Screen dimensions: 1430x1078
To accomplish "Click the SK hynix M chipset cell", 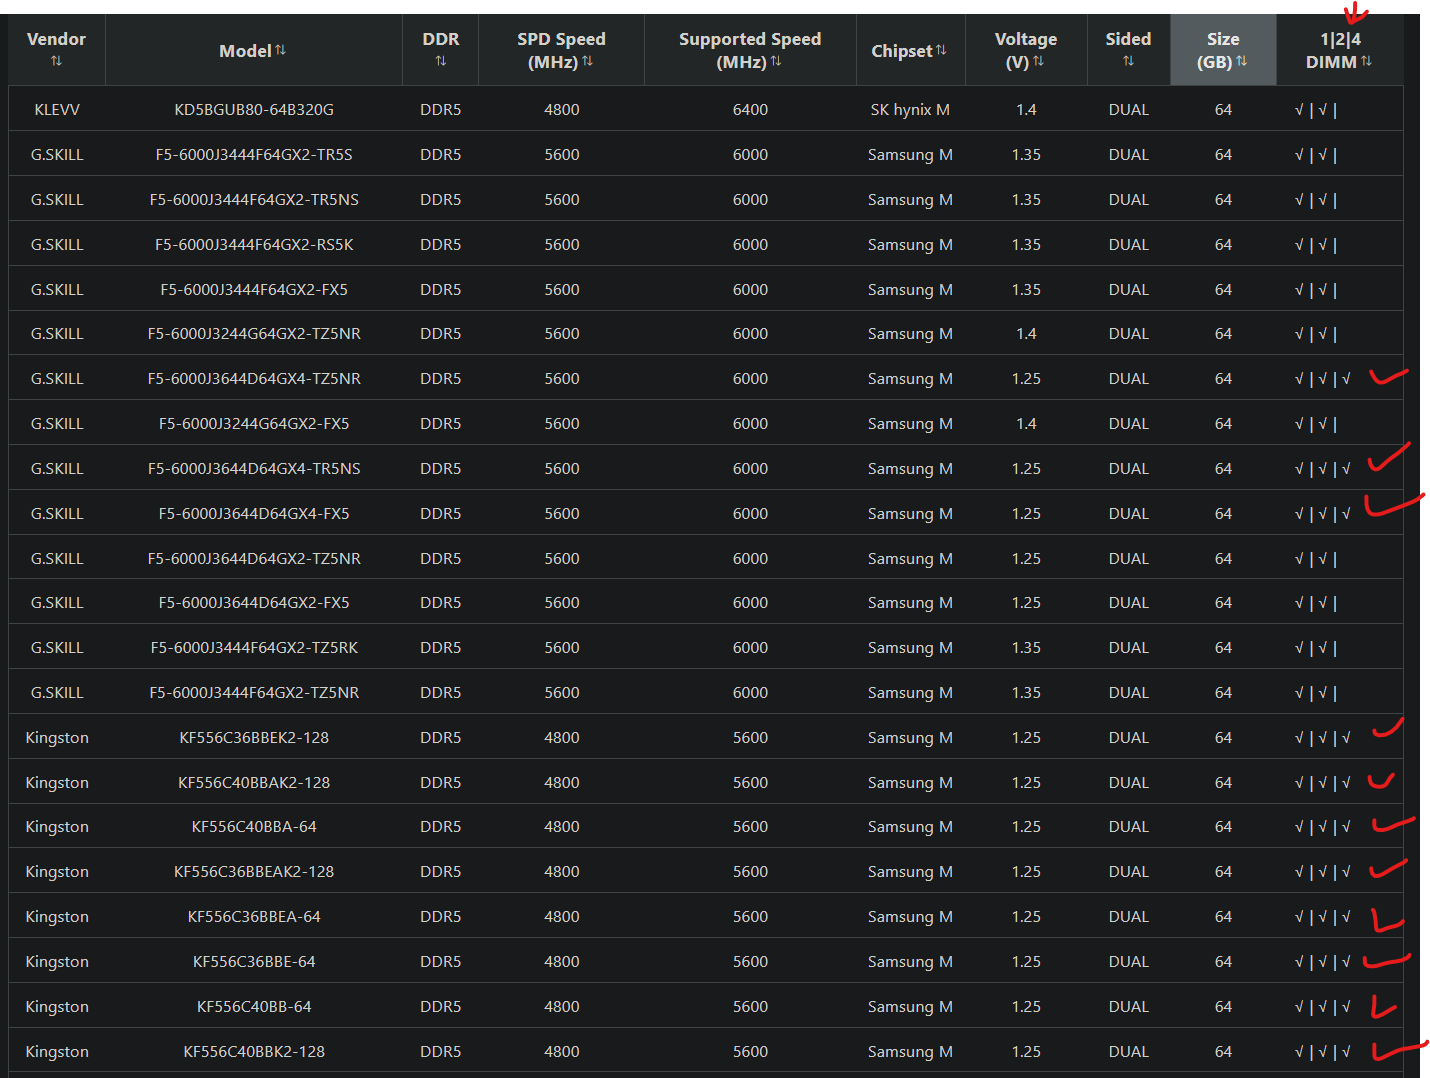I will click(910, 110).
